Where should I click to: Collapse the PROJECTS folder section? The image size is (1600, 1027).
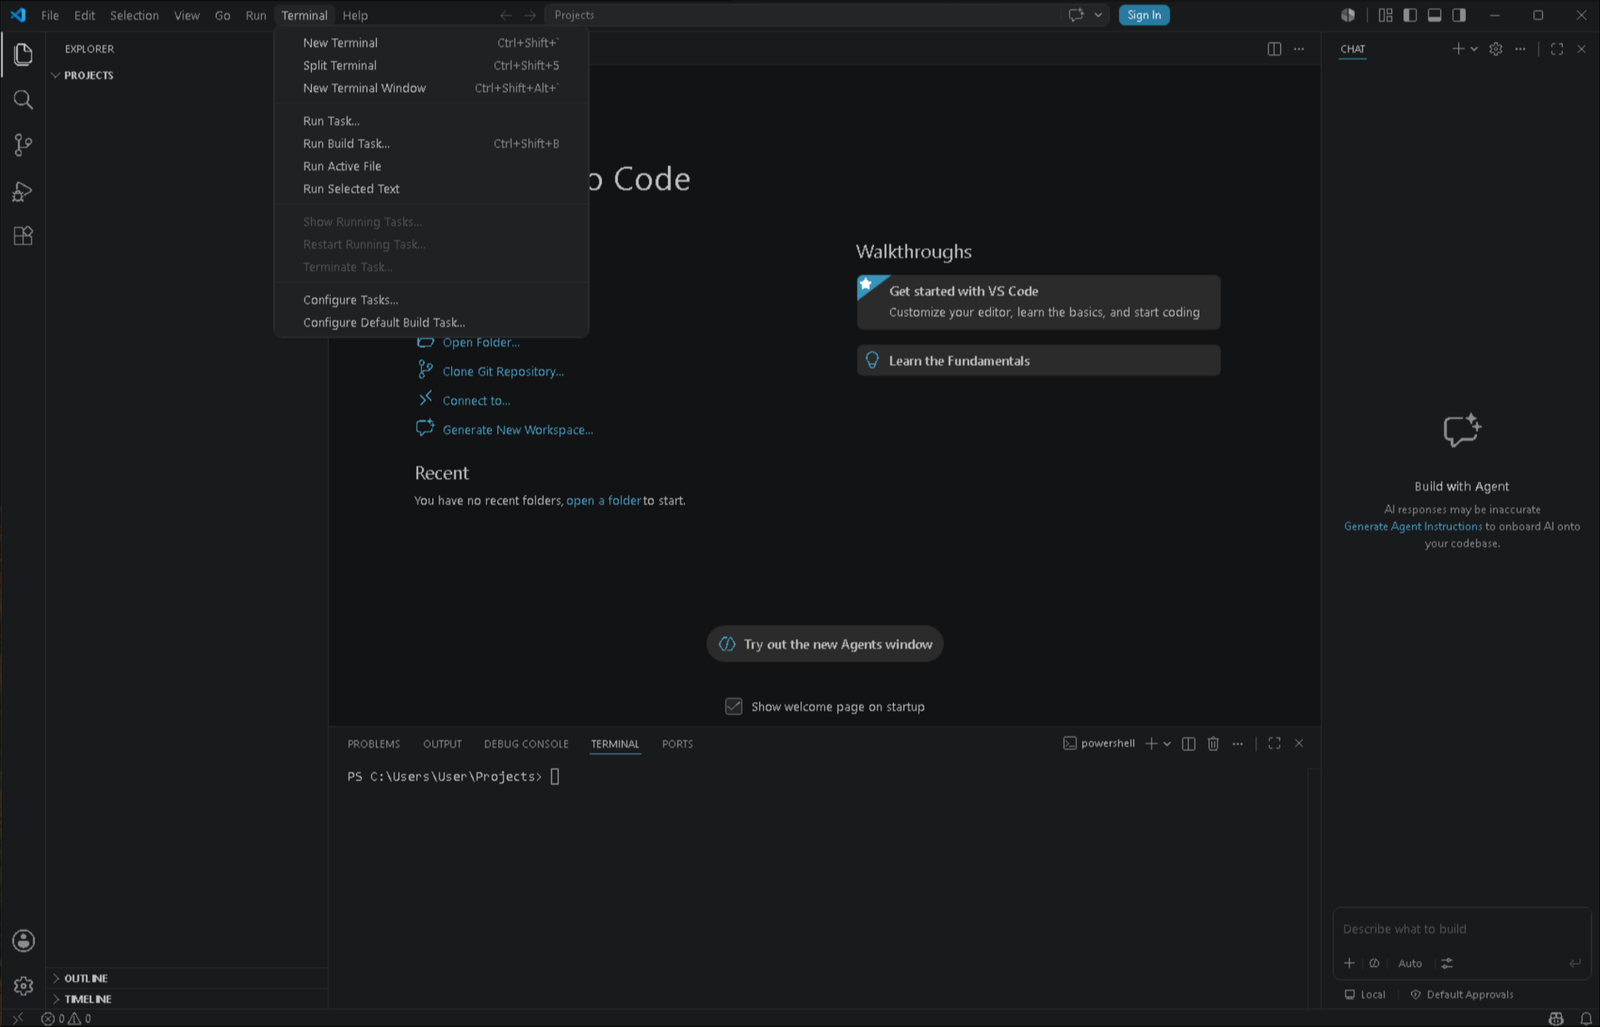[x=88, y=75]
